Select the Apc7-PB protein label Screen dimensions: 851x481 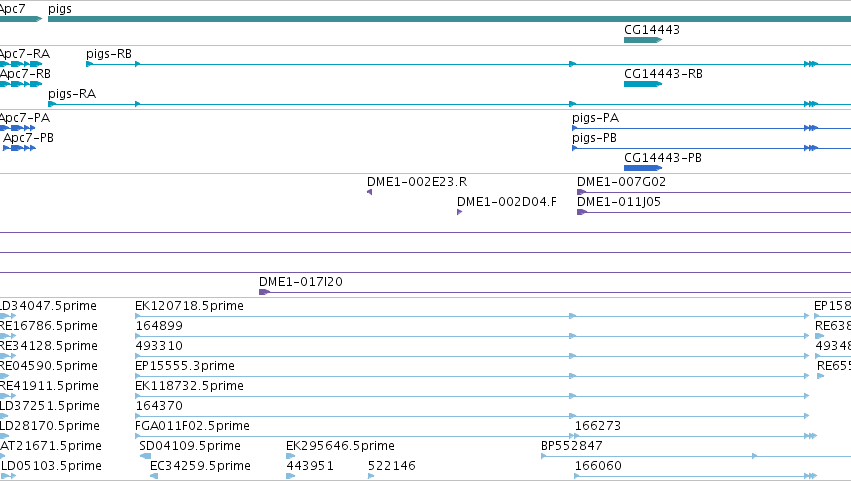(28, 138)
